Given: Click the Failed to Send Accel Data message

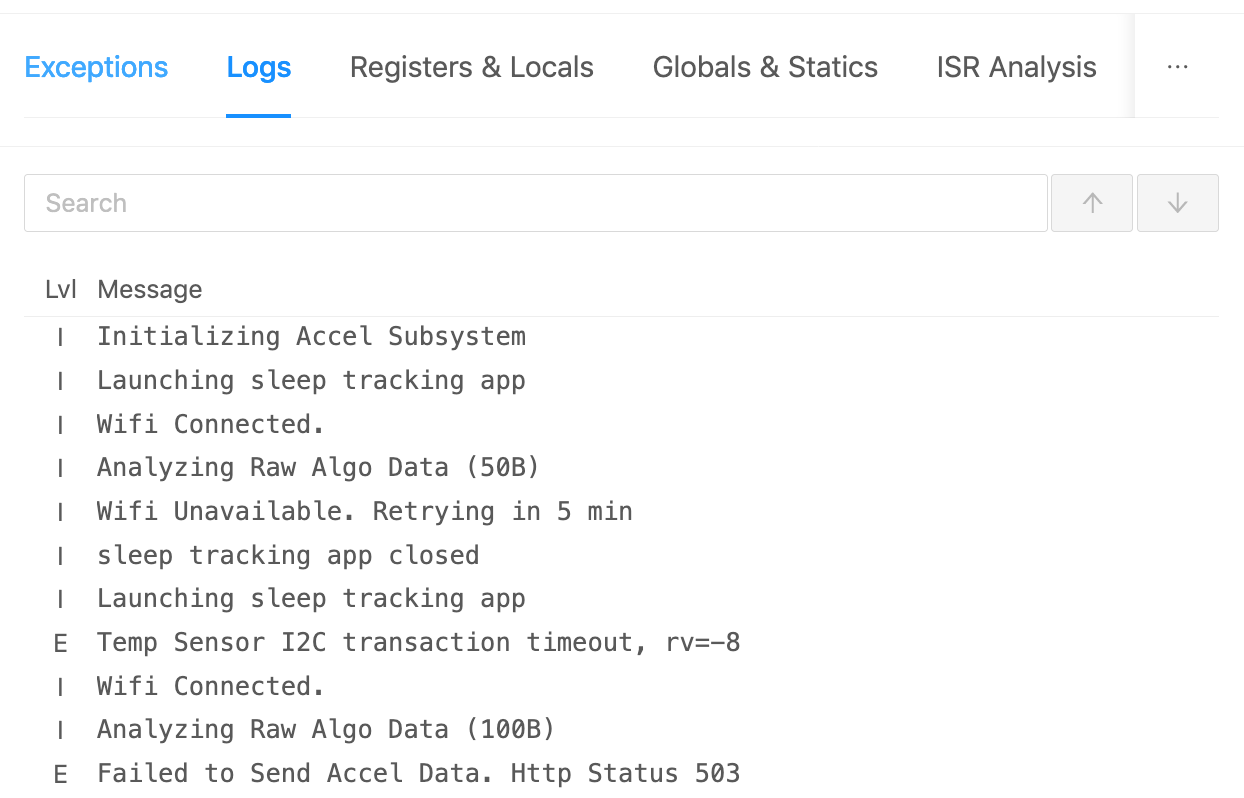Looking at the screenshot, I should pos(418,773).
